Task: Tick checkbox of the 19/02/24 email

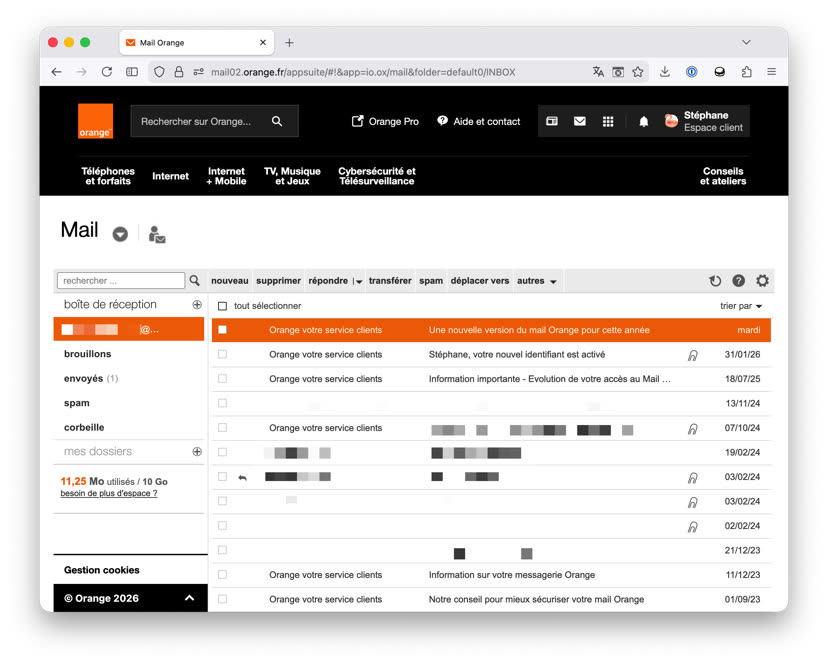Action: 222,452
